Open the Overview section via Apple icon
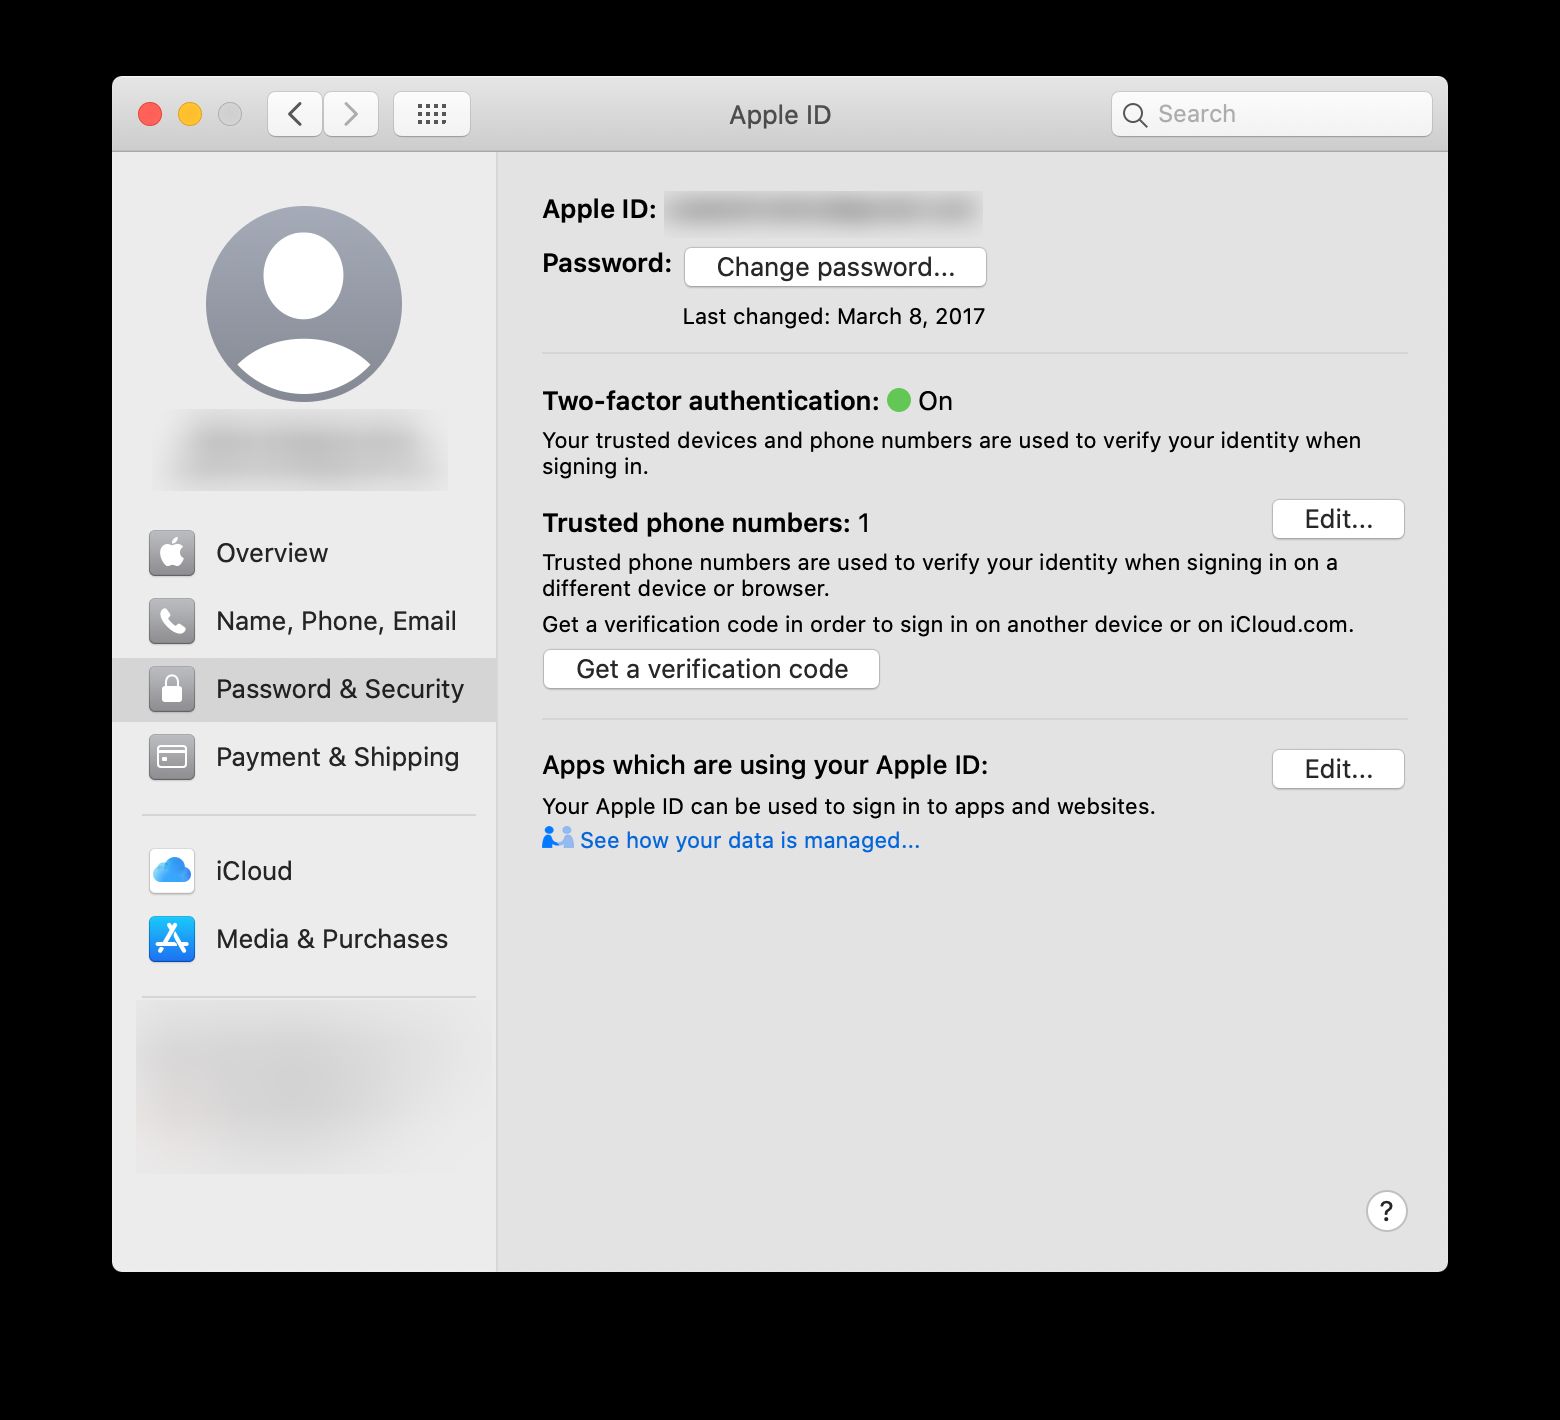 coord(171,553)
